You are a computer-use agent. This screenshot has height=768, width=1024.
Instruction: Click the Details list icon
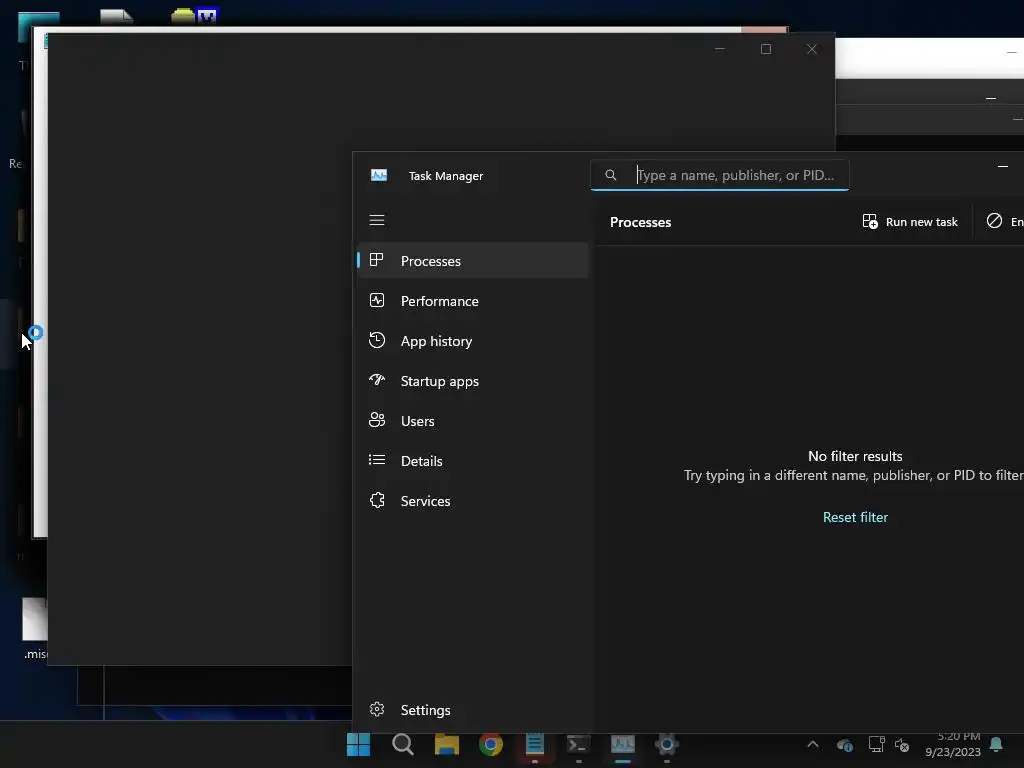377,460
